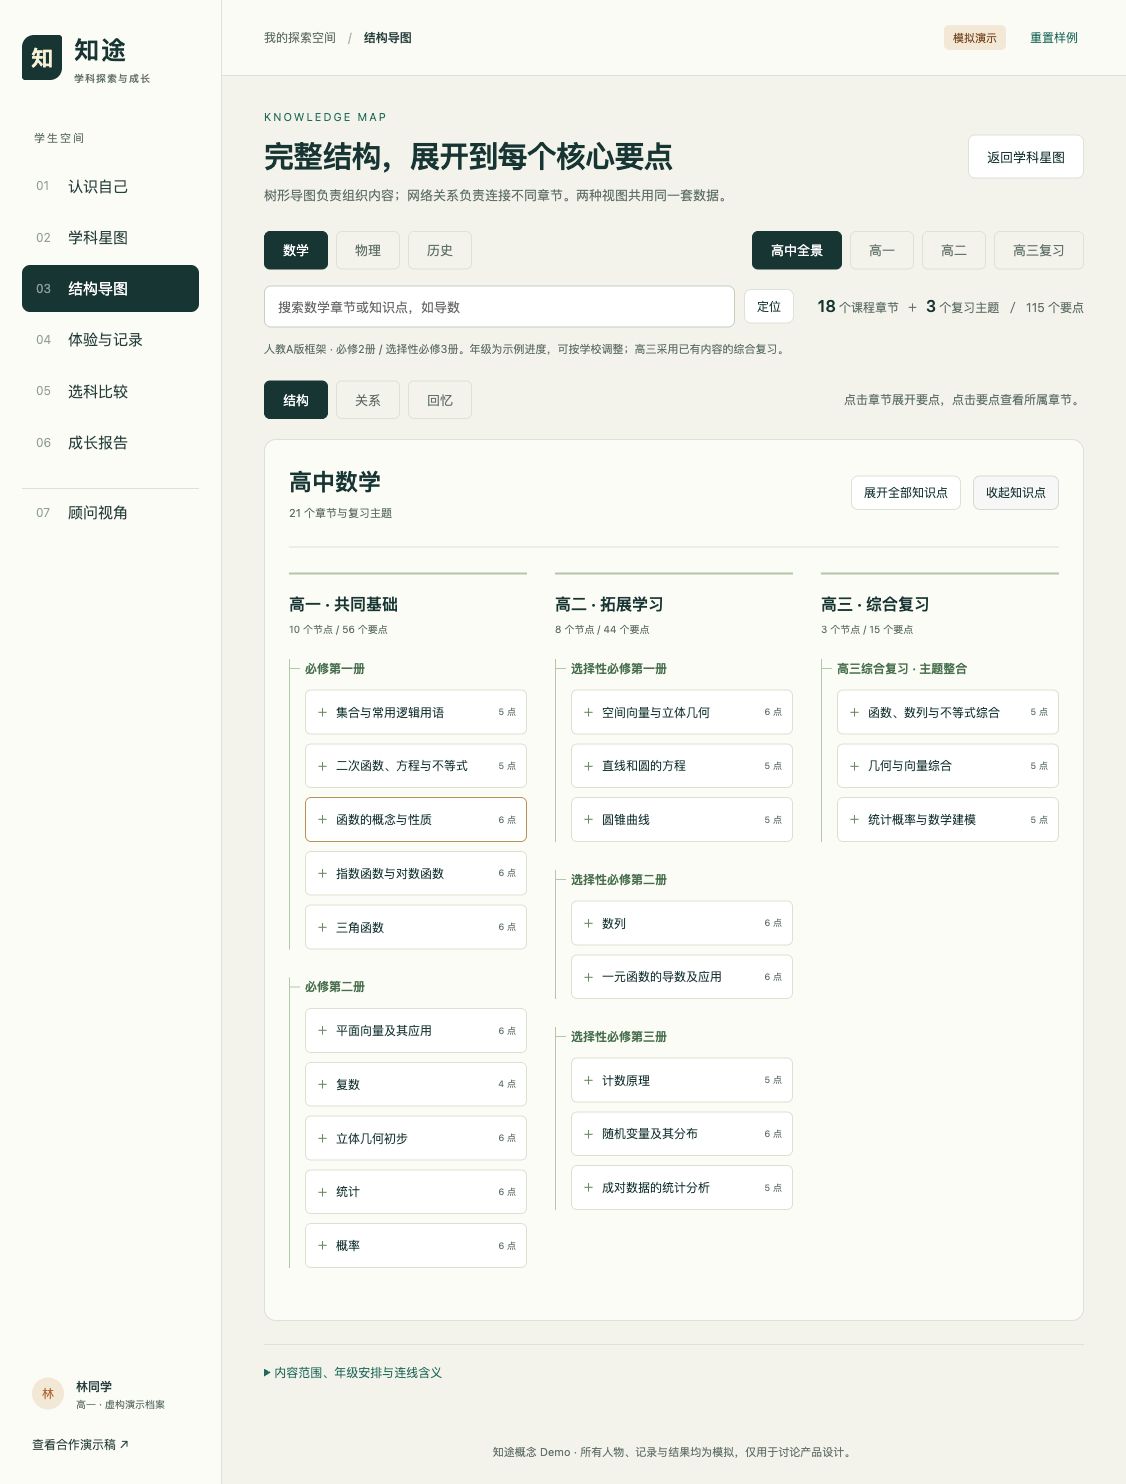The height and width of the screenshot is (1484, 1126).
Task: Click the 必修第二册 group label
Action: [x=335, y=986]
